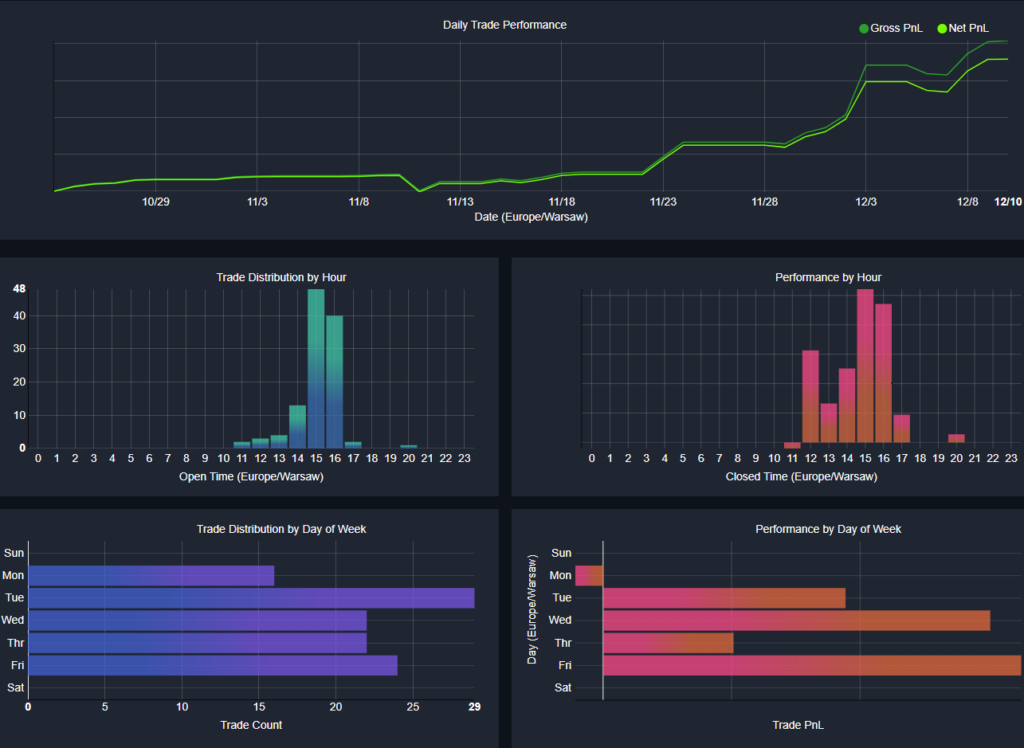Screen dimensions: 1024x748
Task: Click hour 12 bar in Performance by Hour
Action: pyautogui.click(x=811, y=396)
